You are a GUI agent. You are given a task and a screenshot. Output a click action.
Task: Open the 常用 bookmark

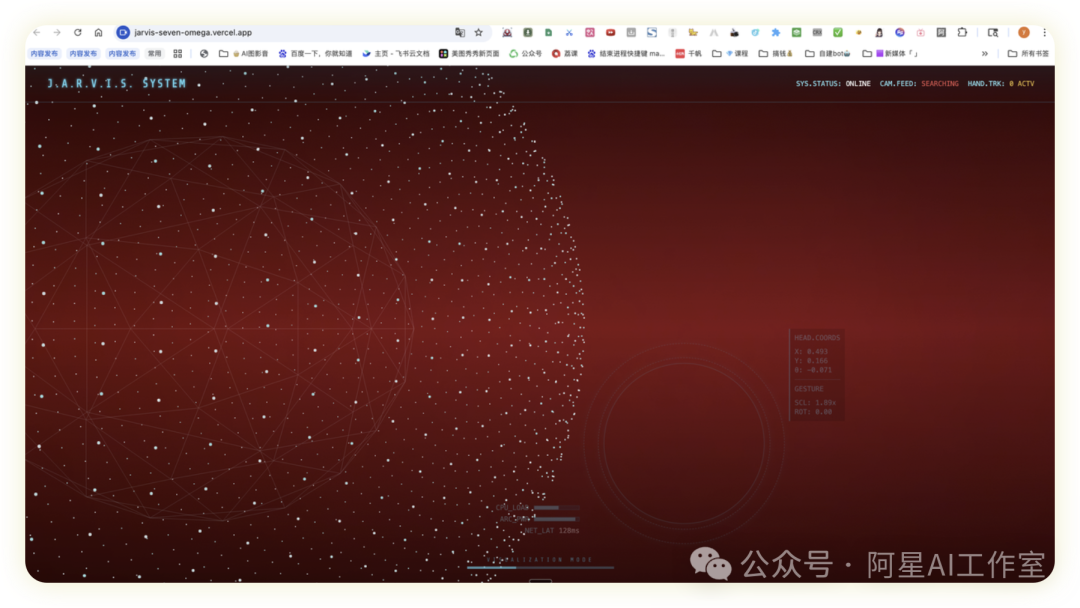pos(154,54)
